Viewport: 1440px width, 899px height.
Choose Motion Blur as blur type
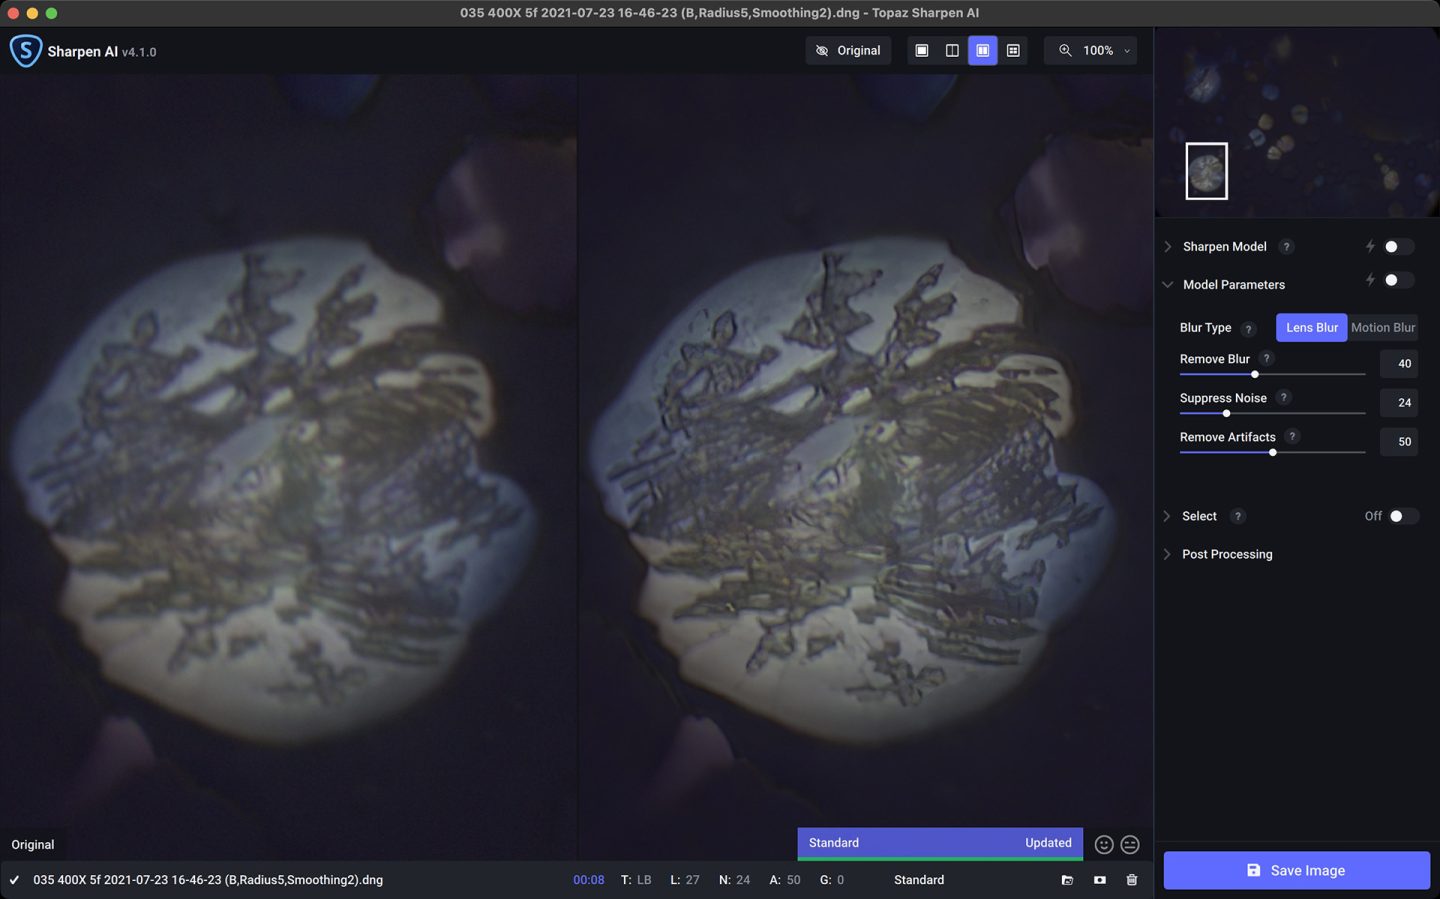(1382, 328)
